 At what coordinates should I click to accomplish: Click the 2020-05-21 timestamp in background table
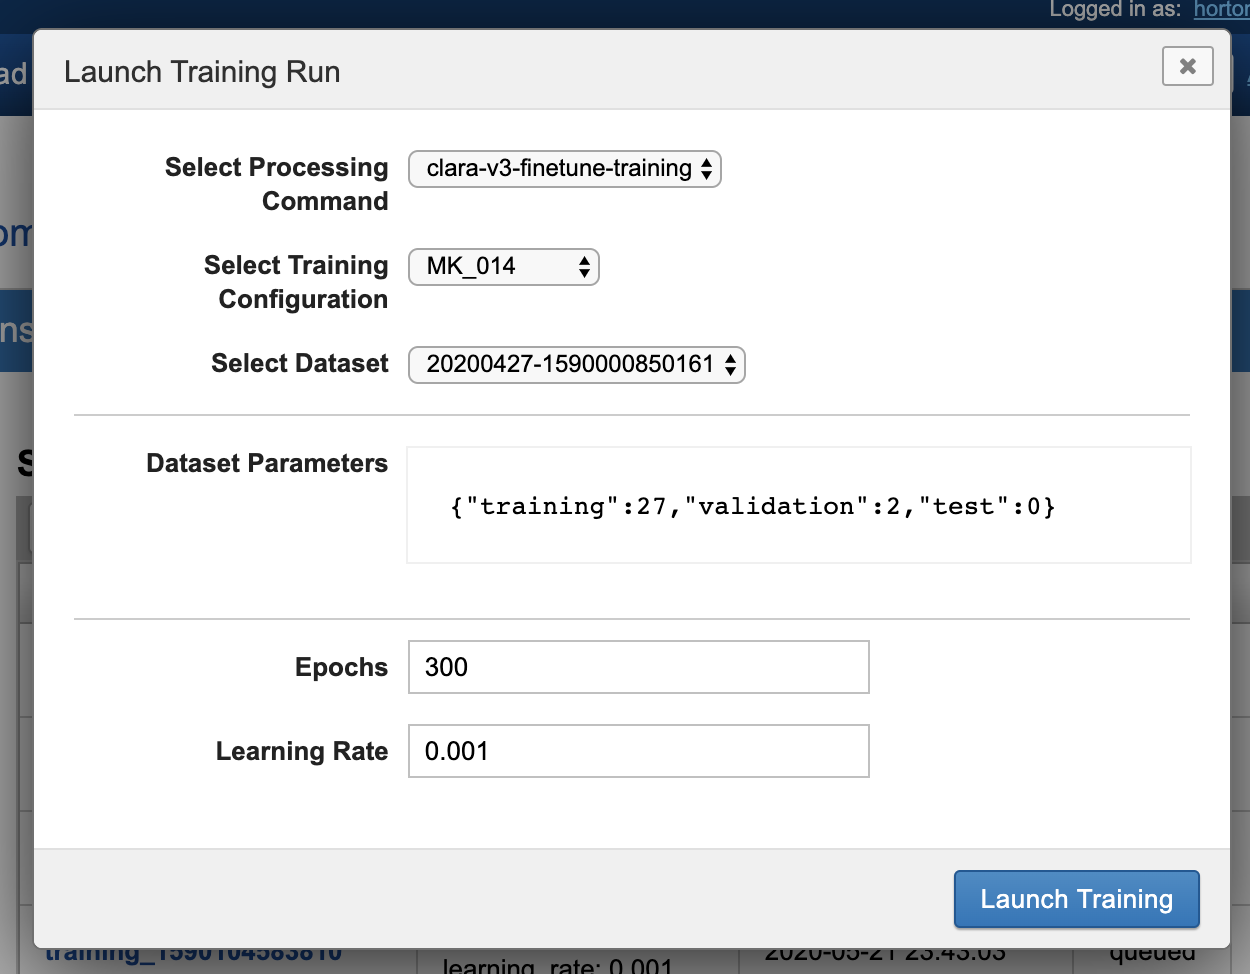click(x=884, y=955)
